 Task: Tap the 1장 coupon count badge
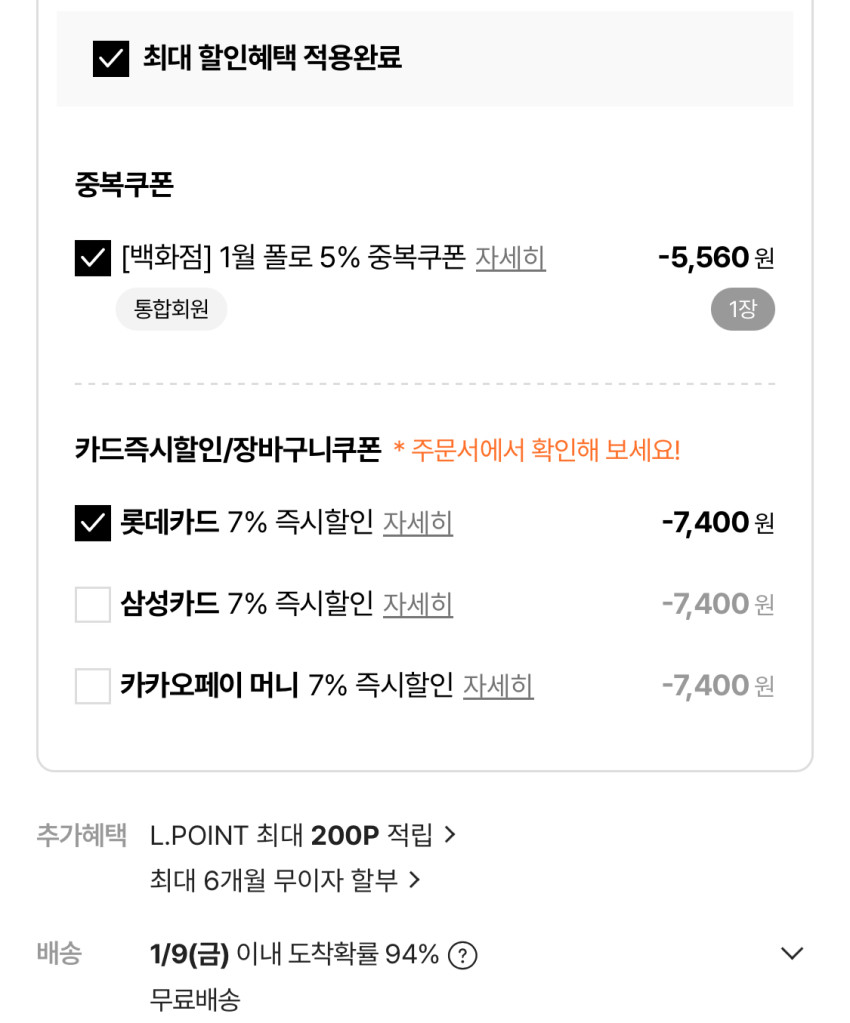[742, 309]
